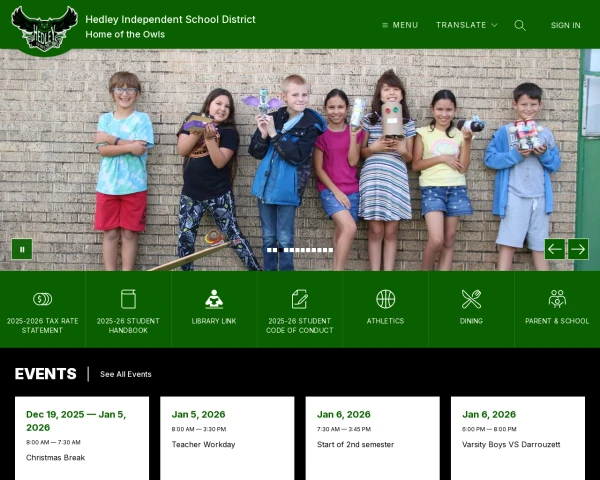Select the last slideshow indicator dot
The width and height of the screenshot is (600, 480).
click(331, 250)
